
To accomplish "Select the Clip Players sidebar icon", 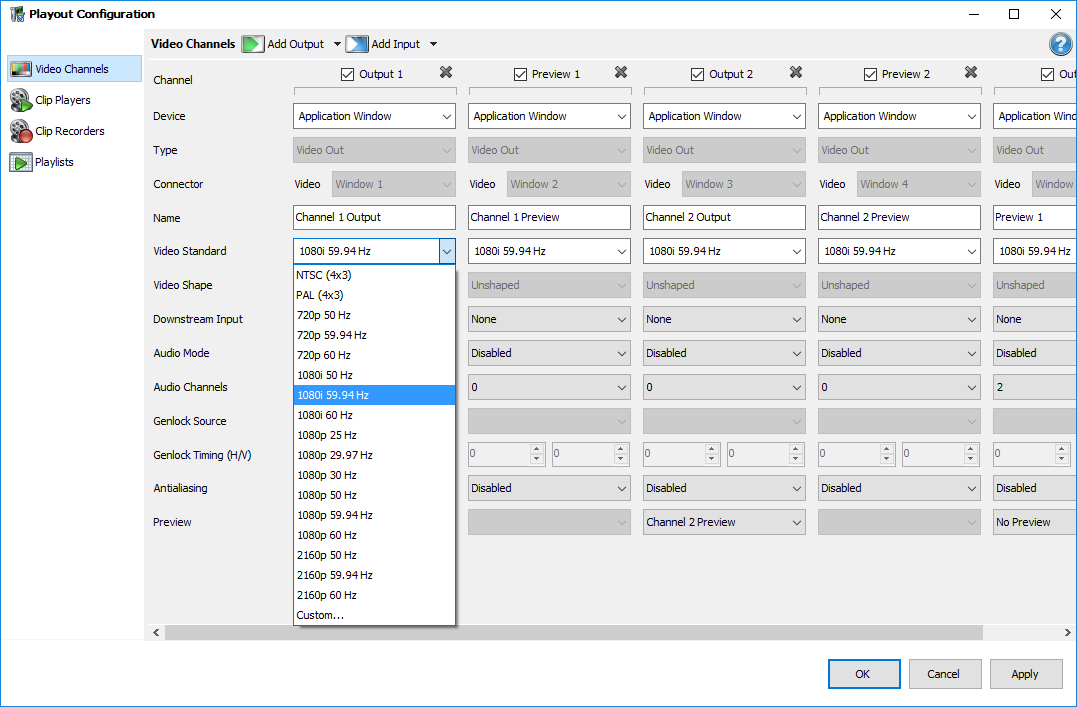I will pos(21,100).
